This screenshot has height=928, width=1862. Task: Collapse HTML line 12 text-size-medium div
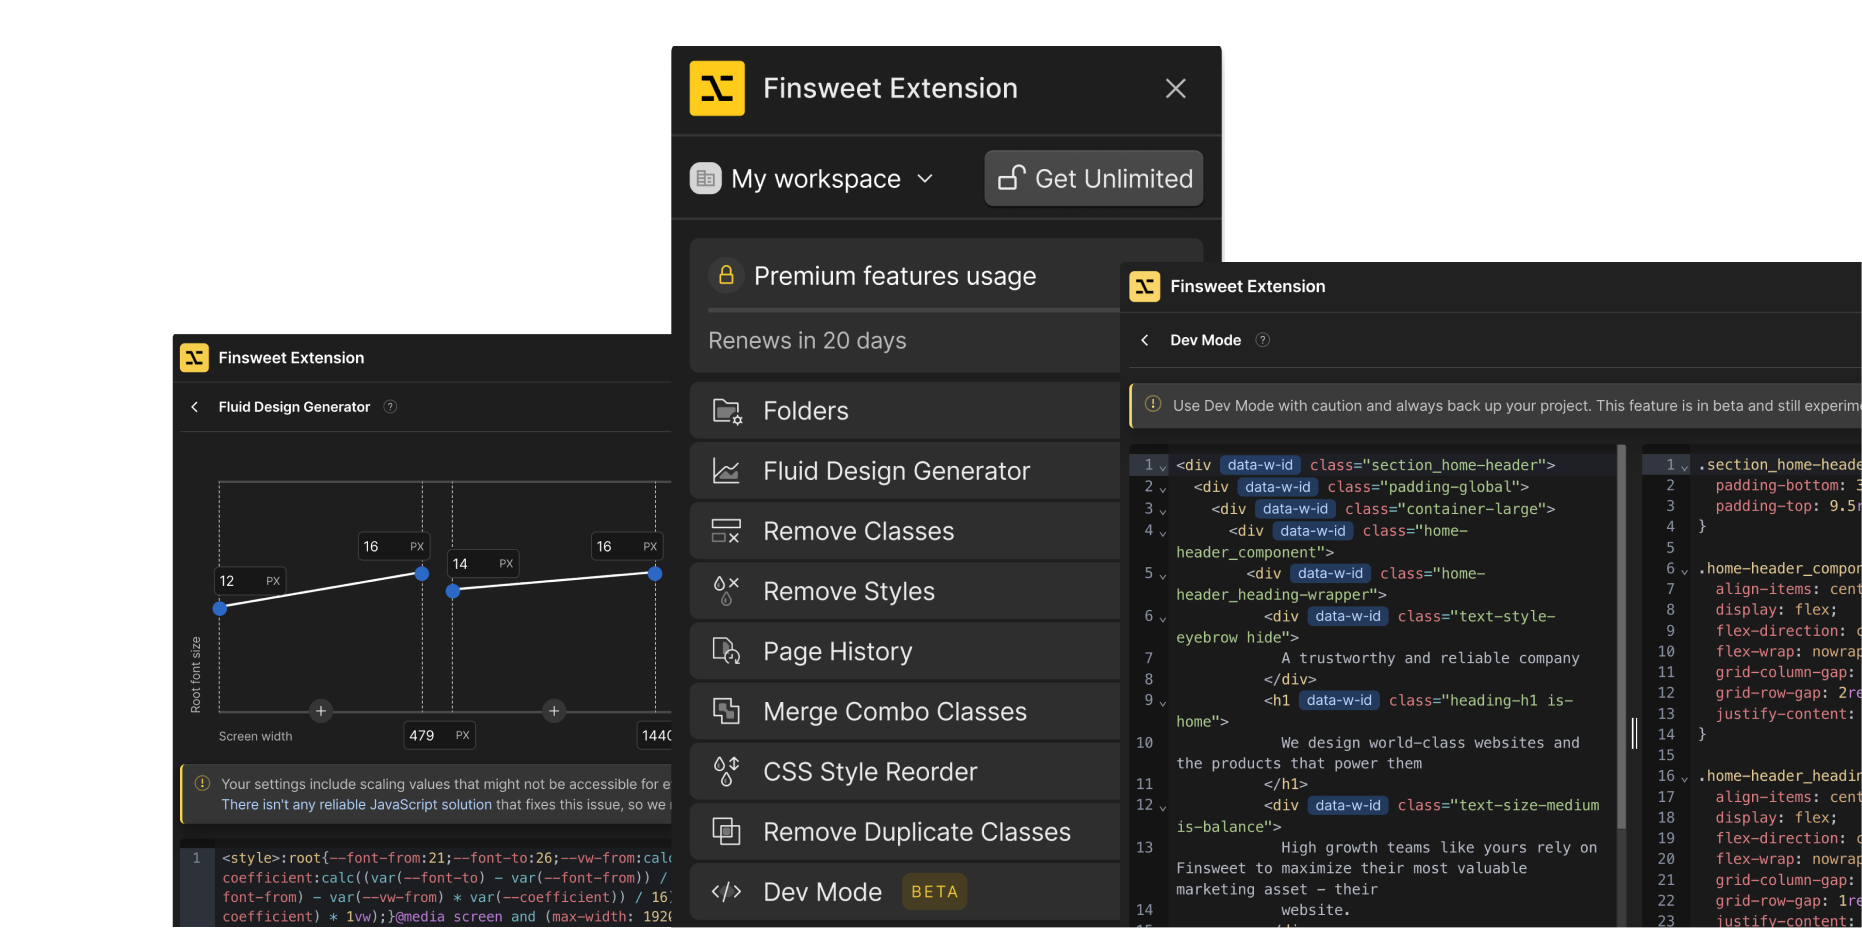click(x=1163, y=807)
